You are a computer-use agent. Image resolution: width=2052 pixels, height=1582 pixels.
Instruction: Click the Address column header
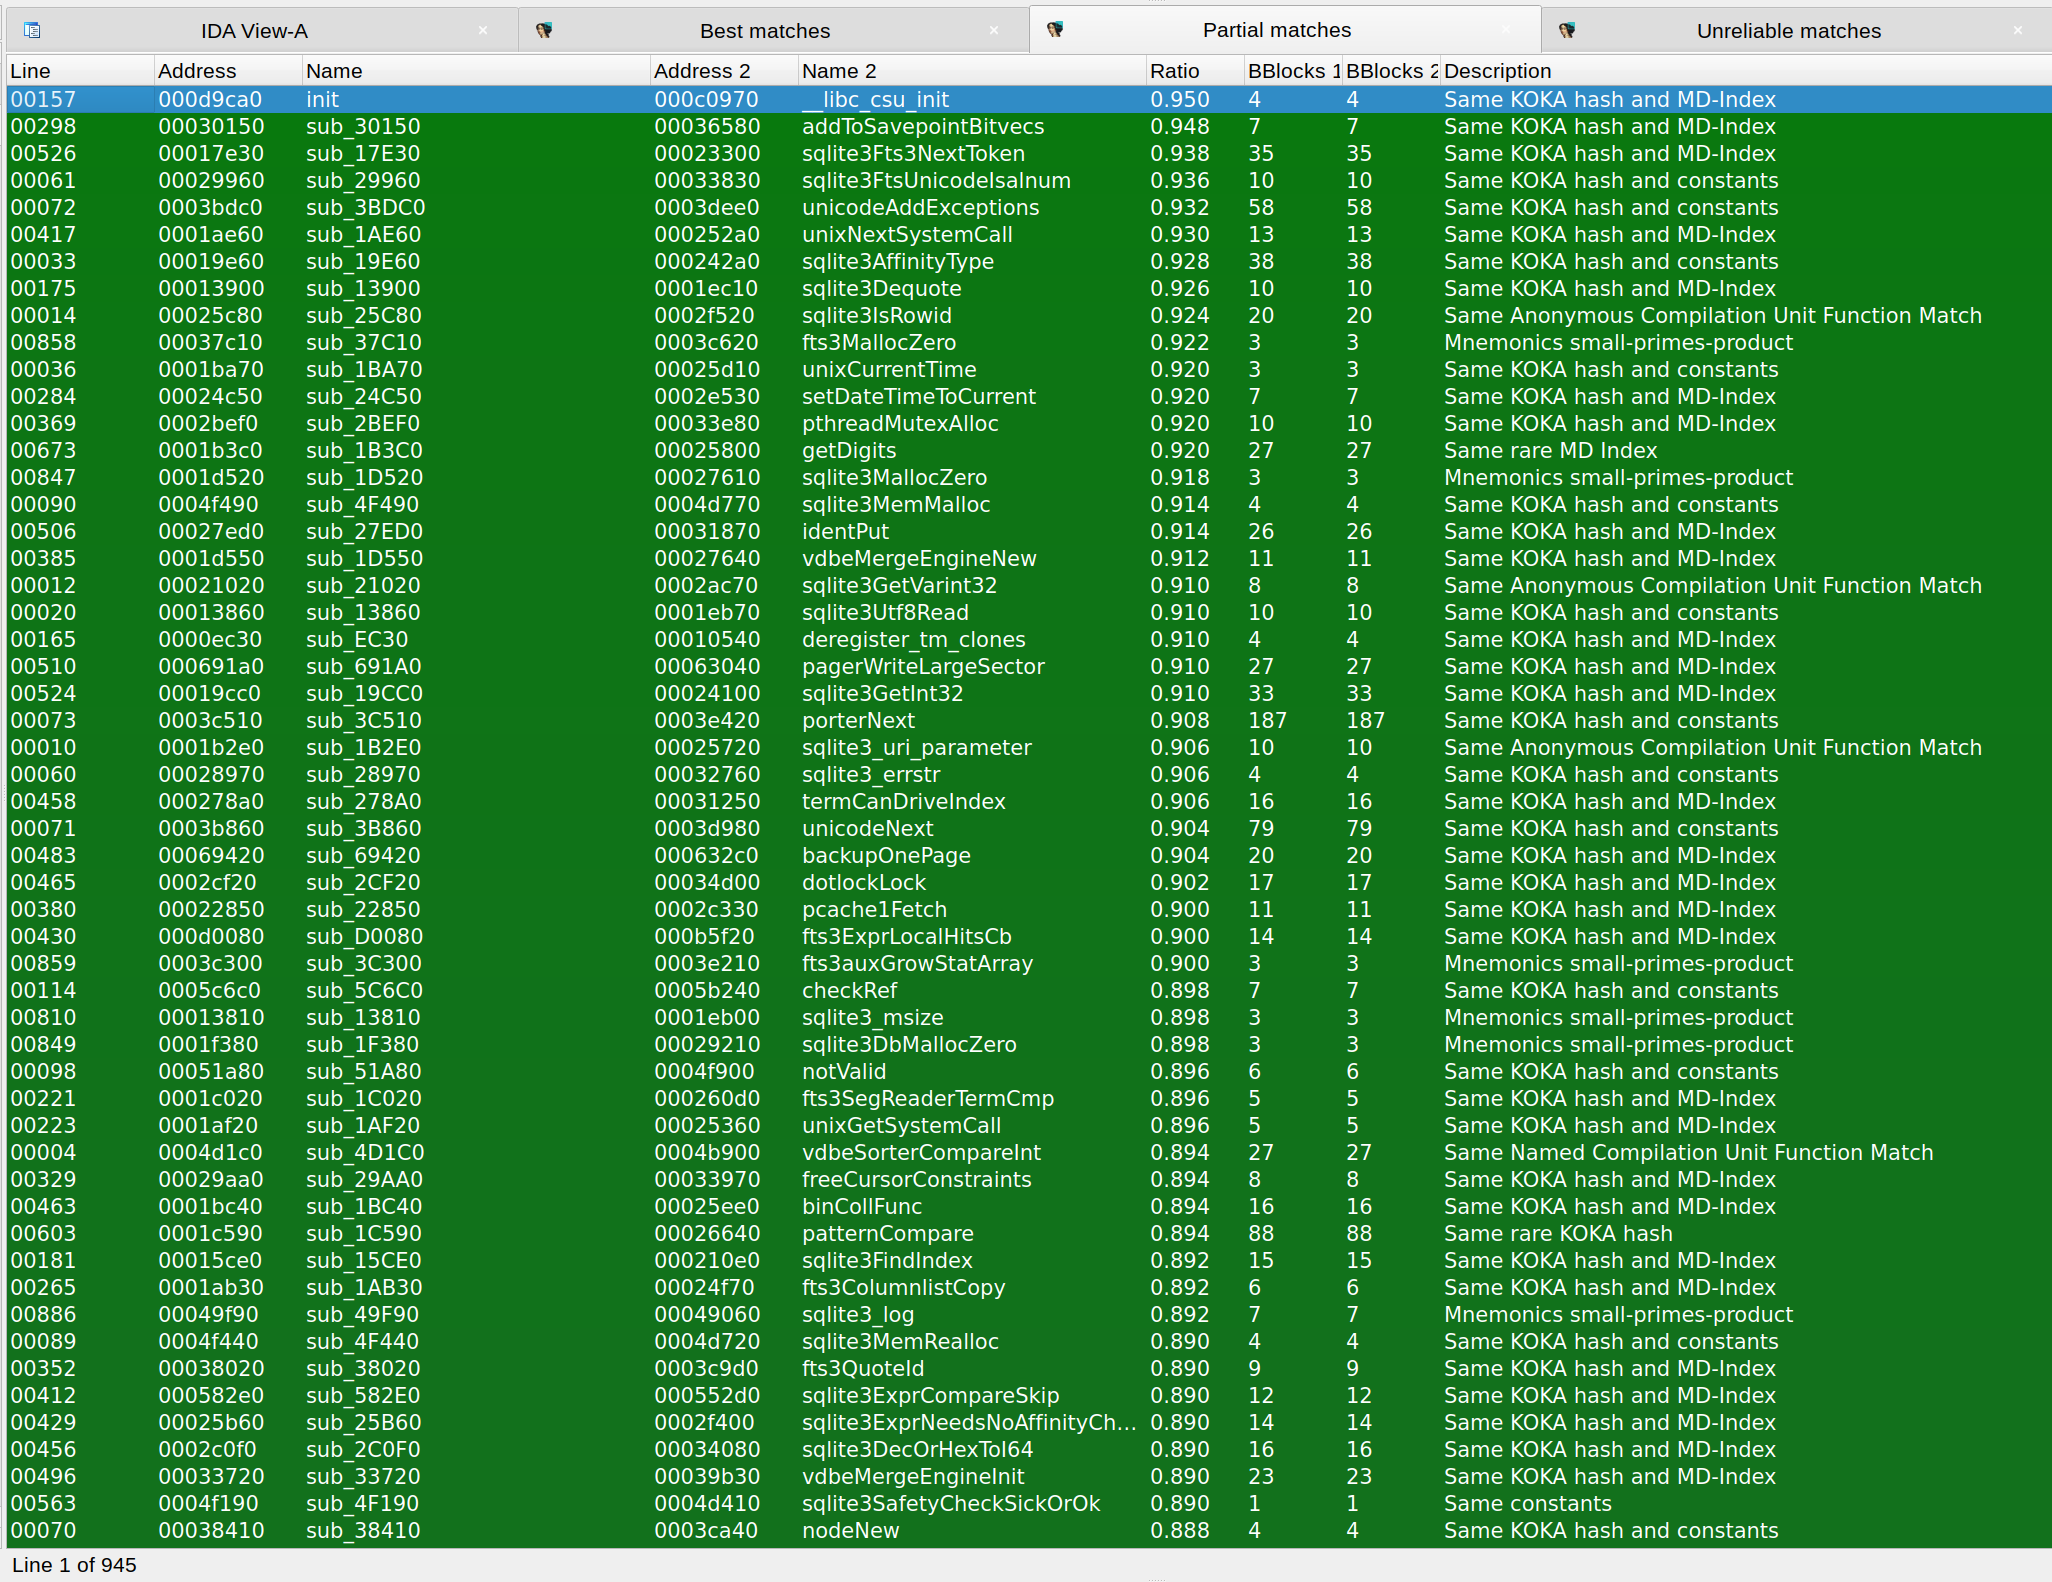pos(197,71)
